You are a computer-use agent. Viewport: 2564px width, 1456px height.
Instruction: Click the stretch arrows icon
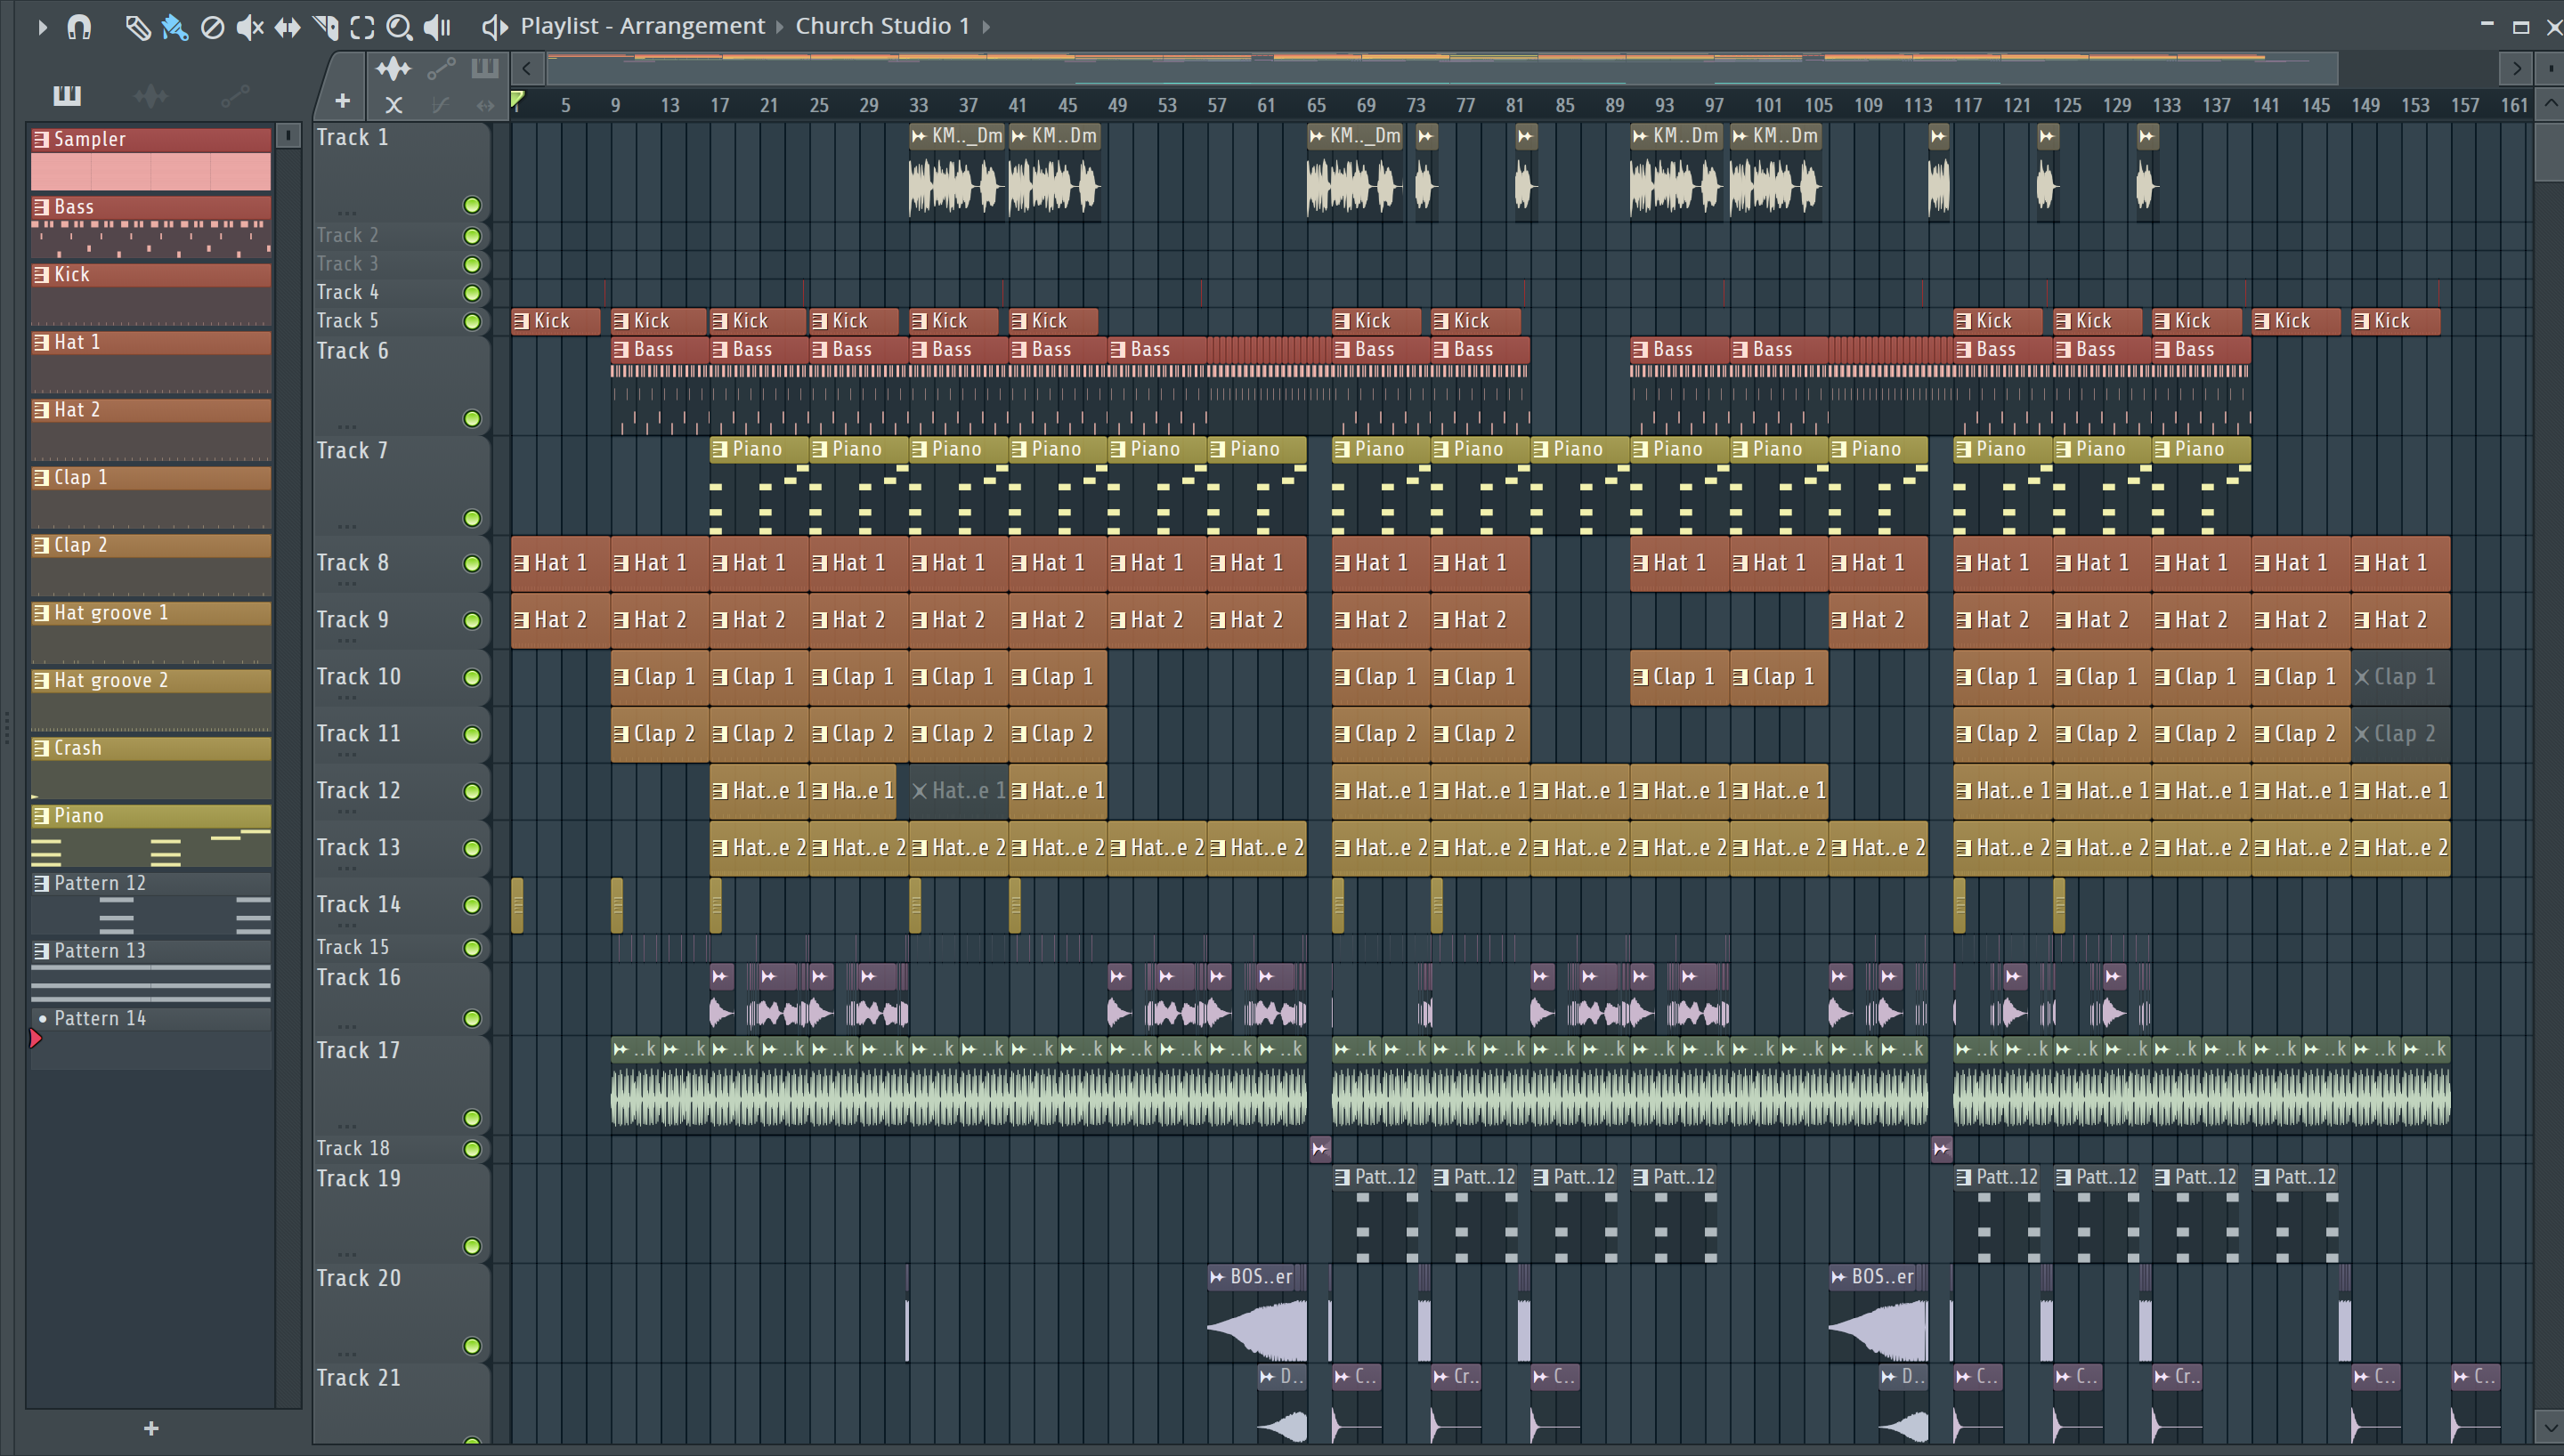click(485, 105)
